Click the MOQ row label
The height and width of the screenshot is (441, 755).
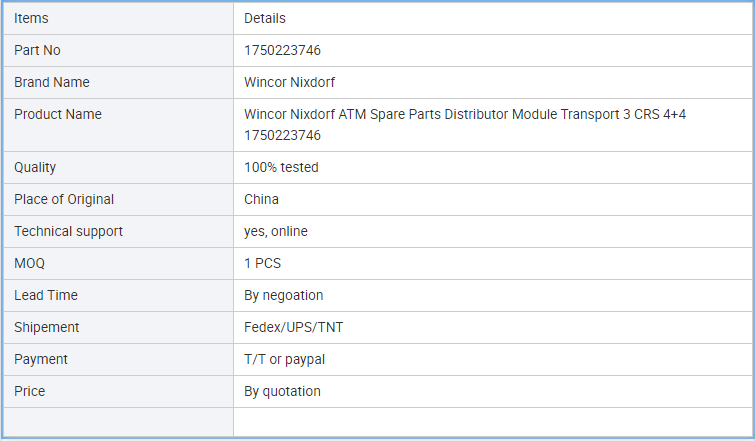(x=29, y=263)
